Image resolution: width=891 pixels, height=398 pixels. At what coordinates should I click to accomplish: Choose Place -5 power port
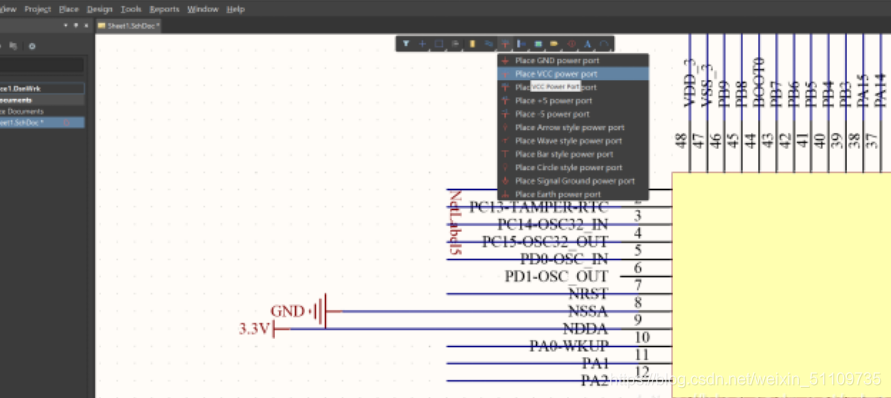pyautogui.click(x=573, y=114)
